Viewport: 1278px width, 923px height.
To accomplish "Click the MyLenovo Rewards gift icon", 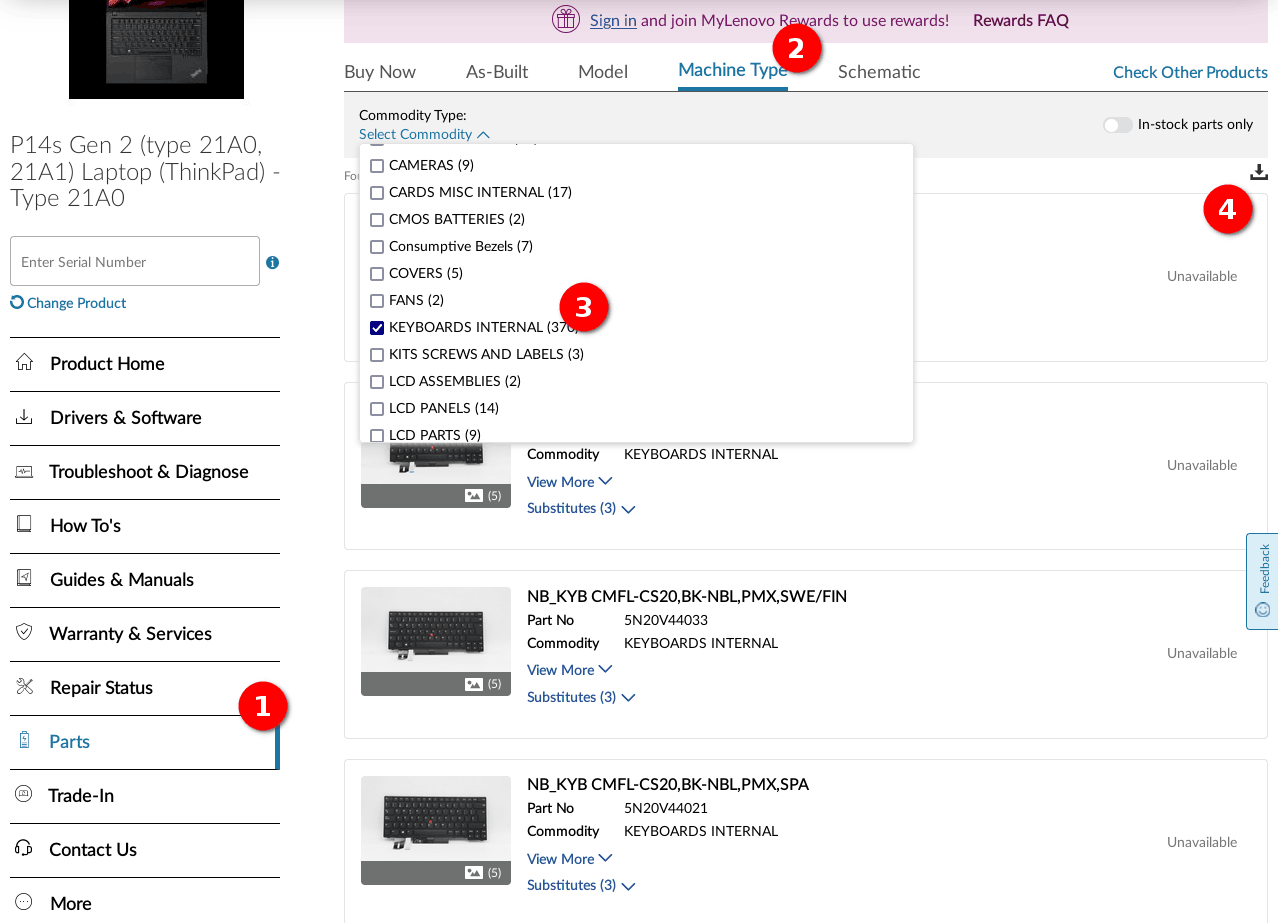I will coord(566,19).
